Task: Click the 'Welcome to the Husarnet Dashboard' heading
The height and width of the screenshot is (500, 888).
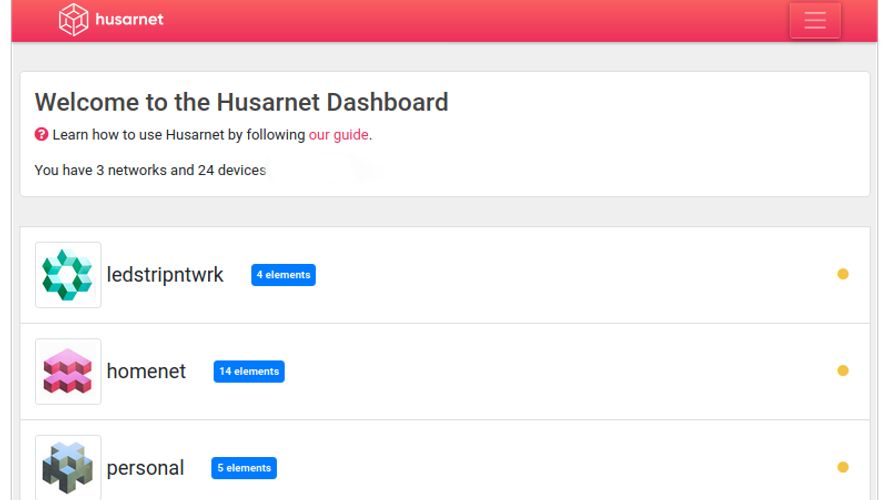Action: click(x=241, y=102)
